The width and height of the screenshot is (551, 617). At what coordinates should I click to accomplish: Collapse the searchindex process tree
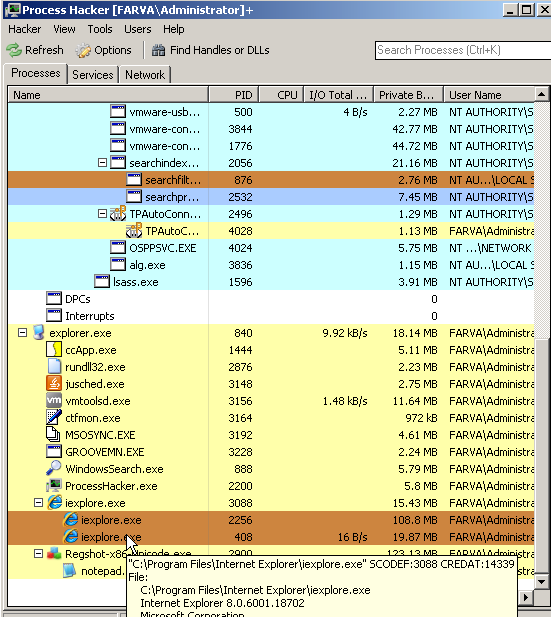pos(102,163)
